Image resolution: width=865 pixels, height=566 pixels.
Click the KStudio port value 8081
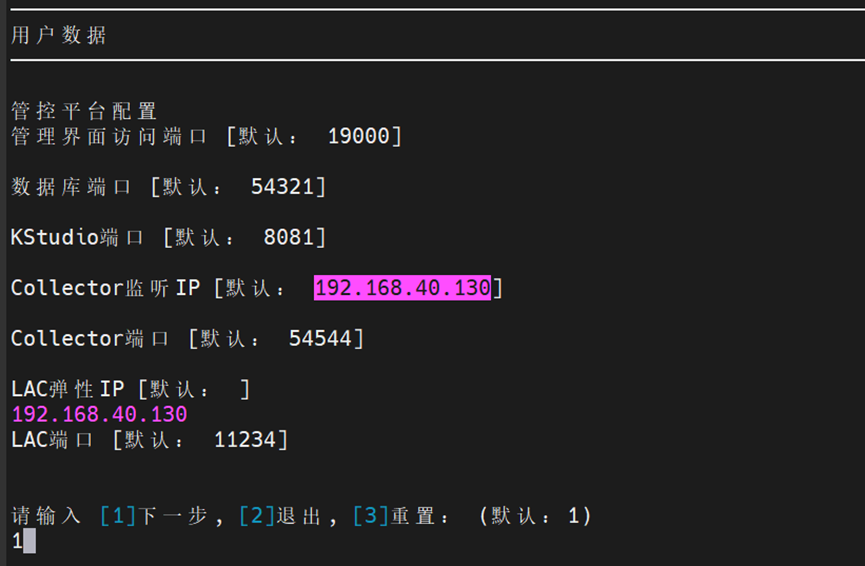[x=289, y=238]
